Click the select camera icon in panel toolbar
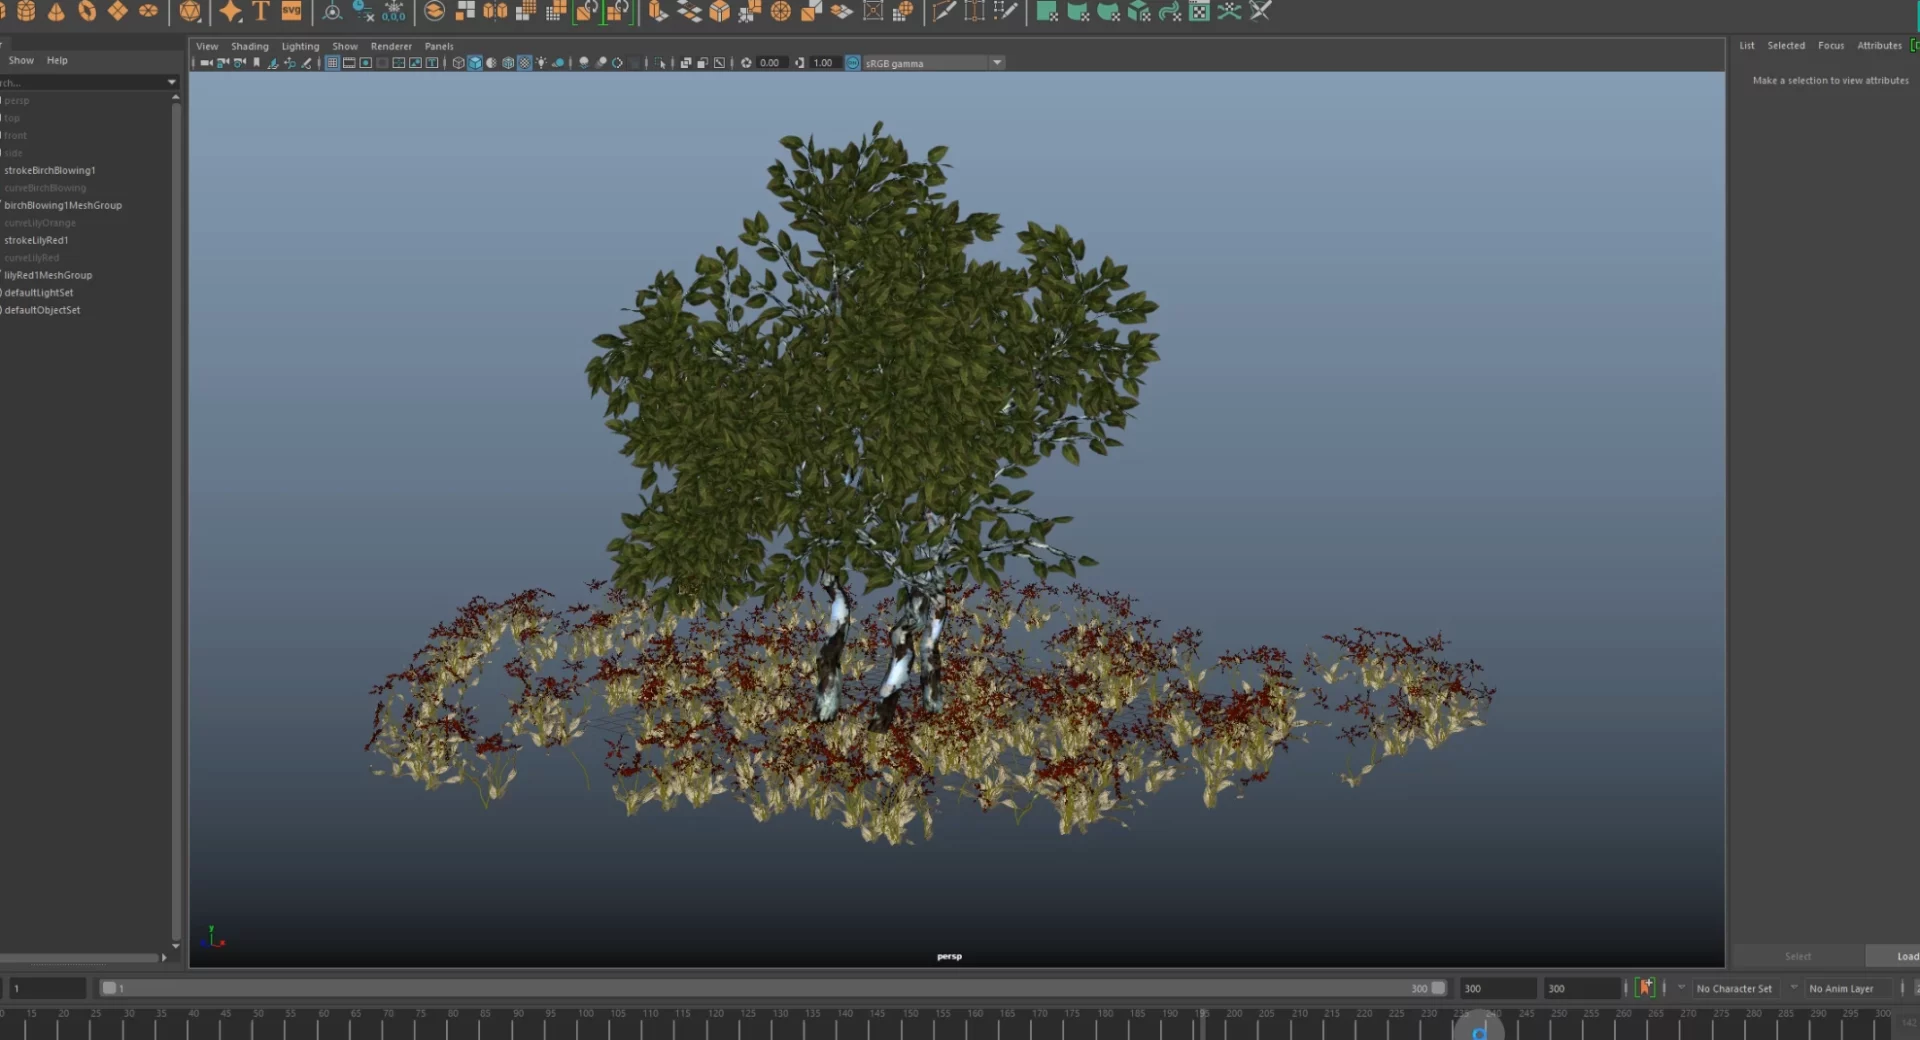Image resolution: width=1920 pixels, height=1040 pixels. tap(206, 63)
